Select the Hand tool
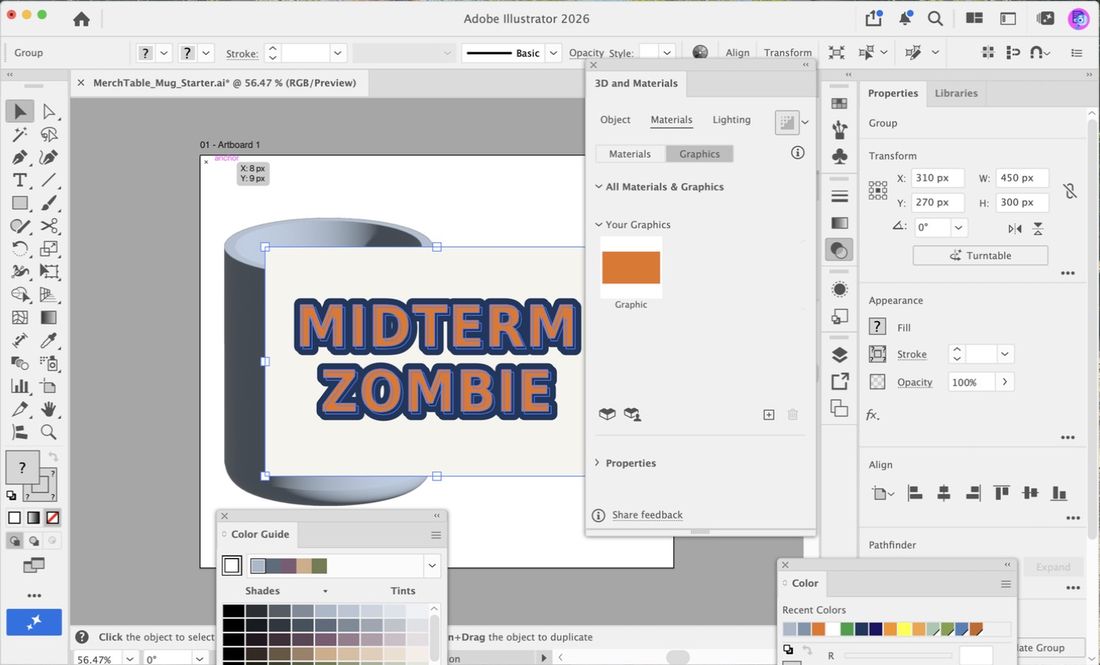Image resolution: width=1100 pixels, height=665 pixels. (x=48, y=409)
